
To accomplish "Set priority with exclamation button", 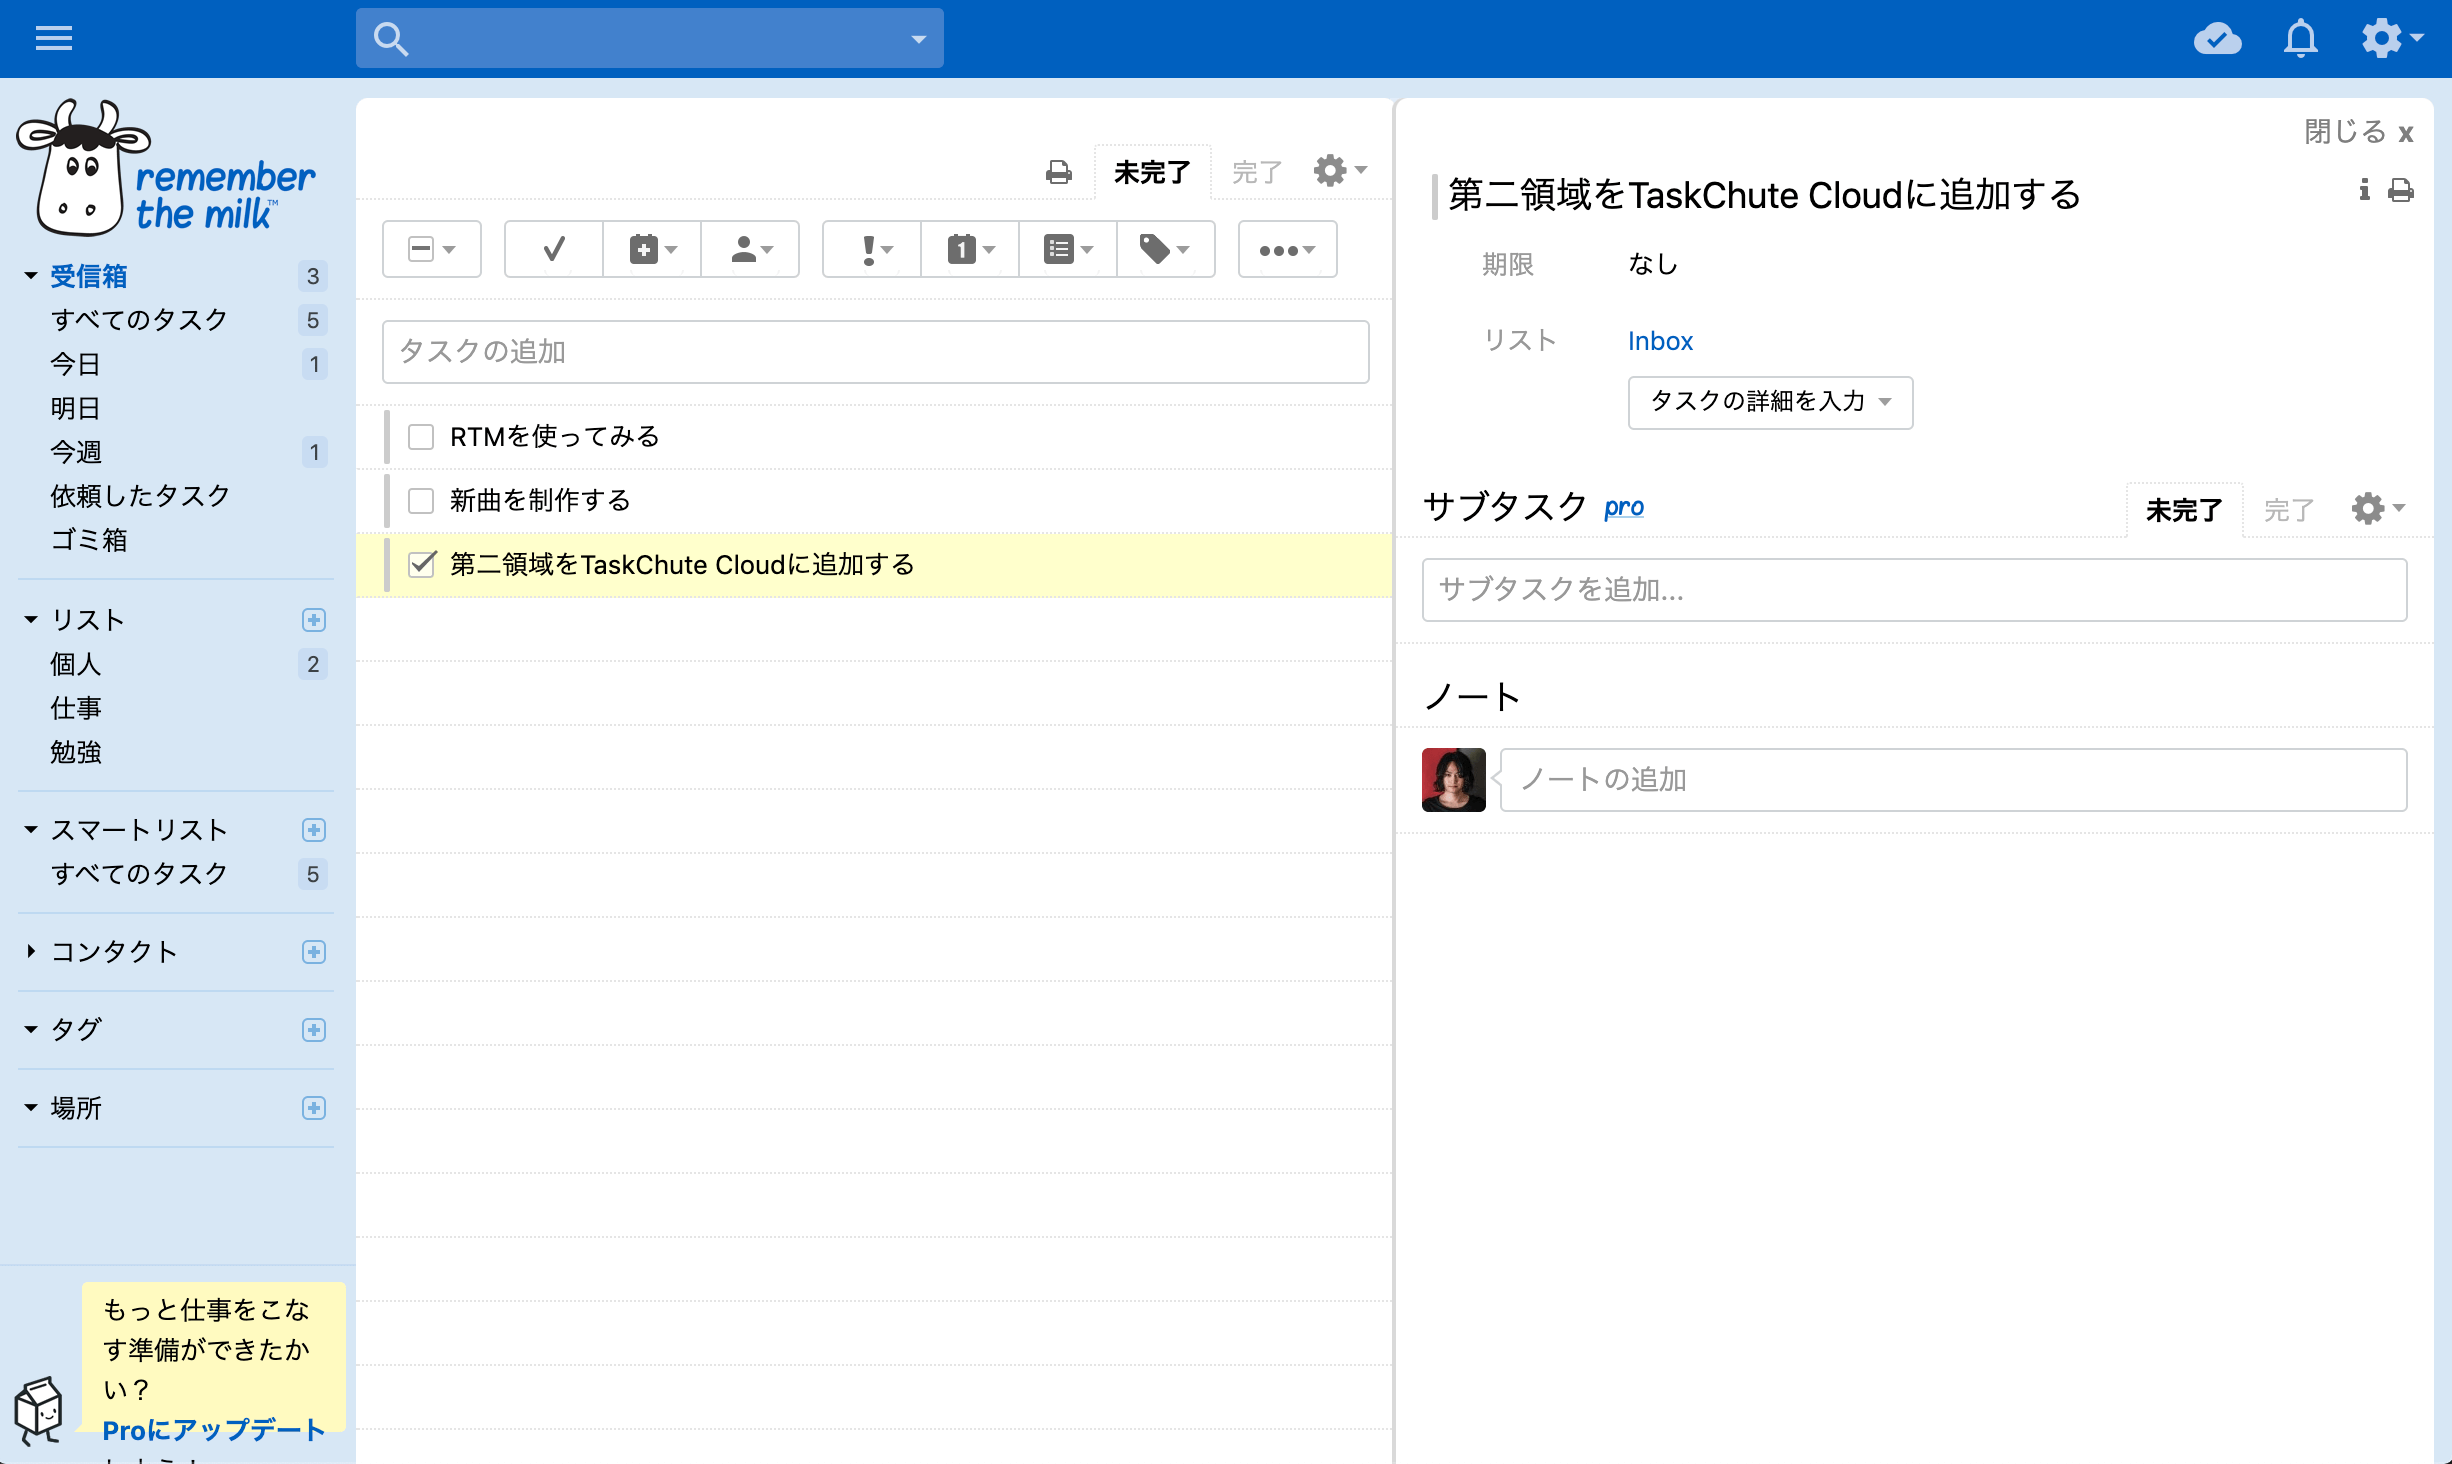I will [872, 249].
